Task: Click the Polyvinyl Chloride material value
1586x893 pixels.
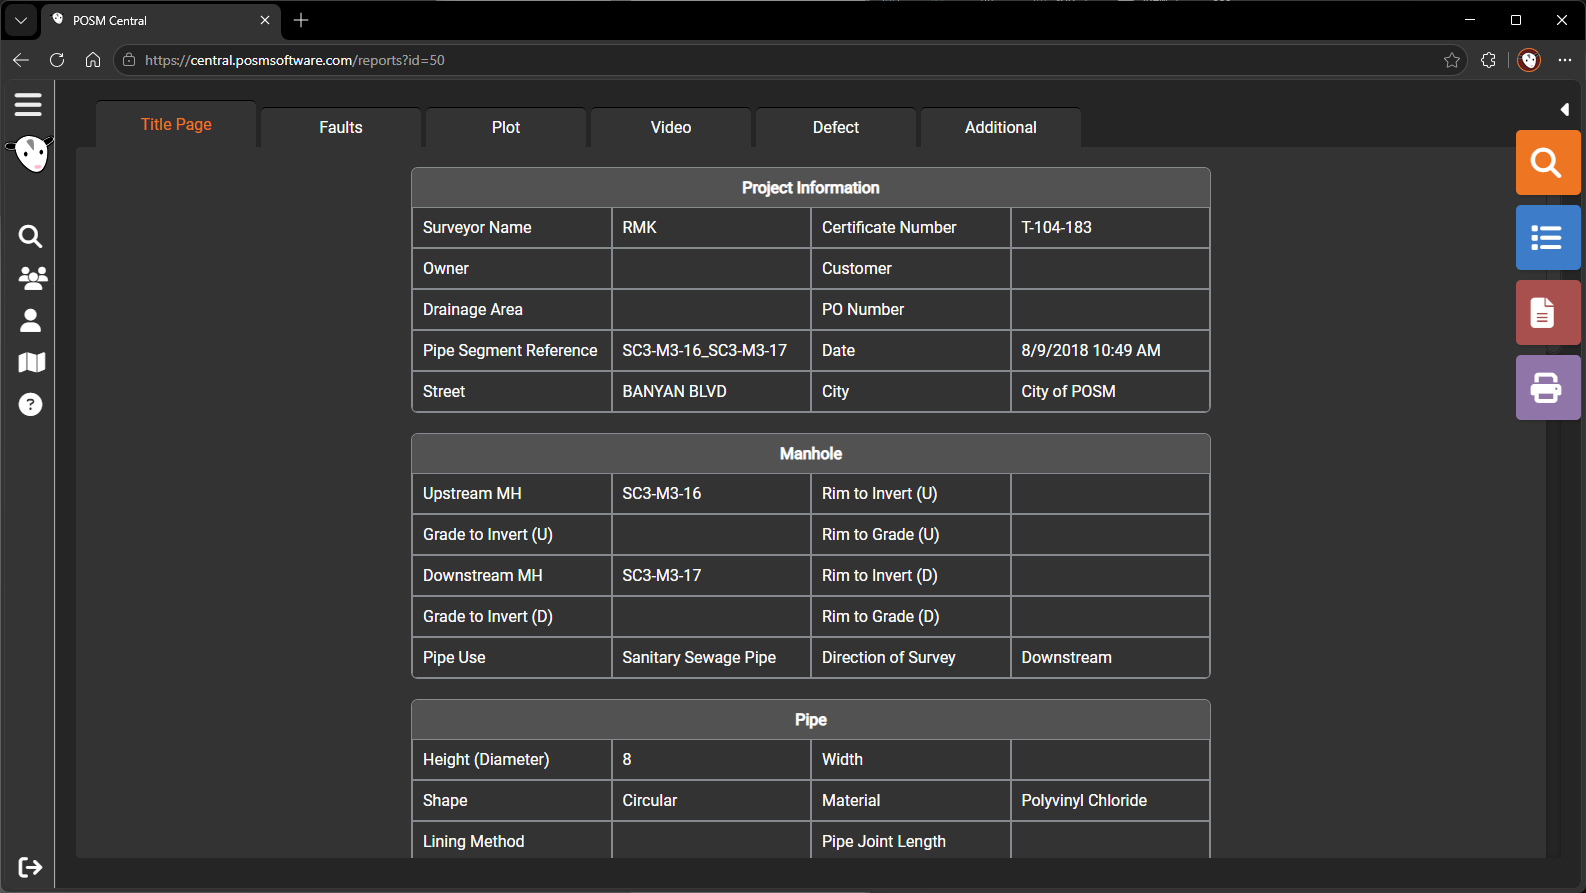Action: (x=1084, y=801)
